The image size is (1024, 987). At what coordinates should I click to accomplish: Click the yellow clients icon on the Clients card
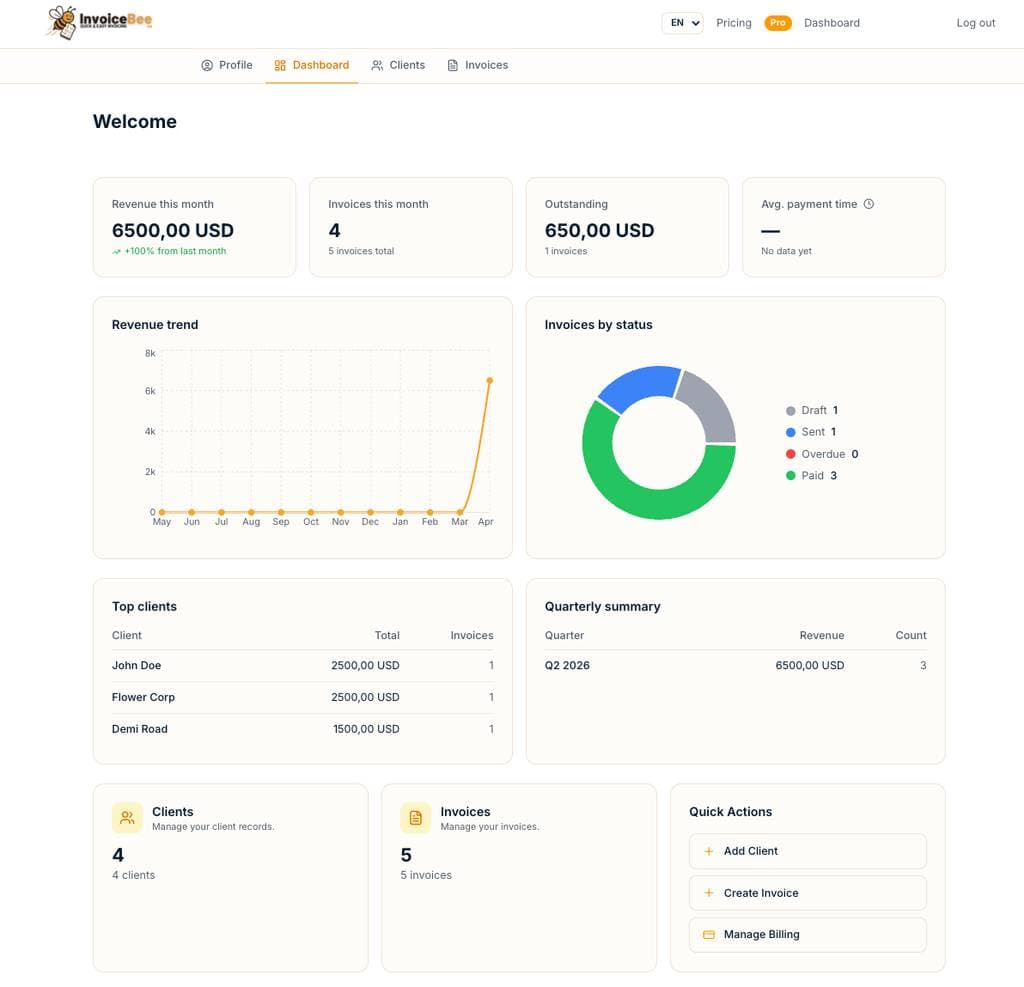pyautogui.click(x=126, y=817)
